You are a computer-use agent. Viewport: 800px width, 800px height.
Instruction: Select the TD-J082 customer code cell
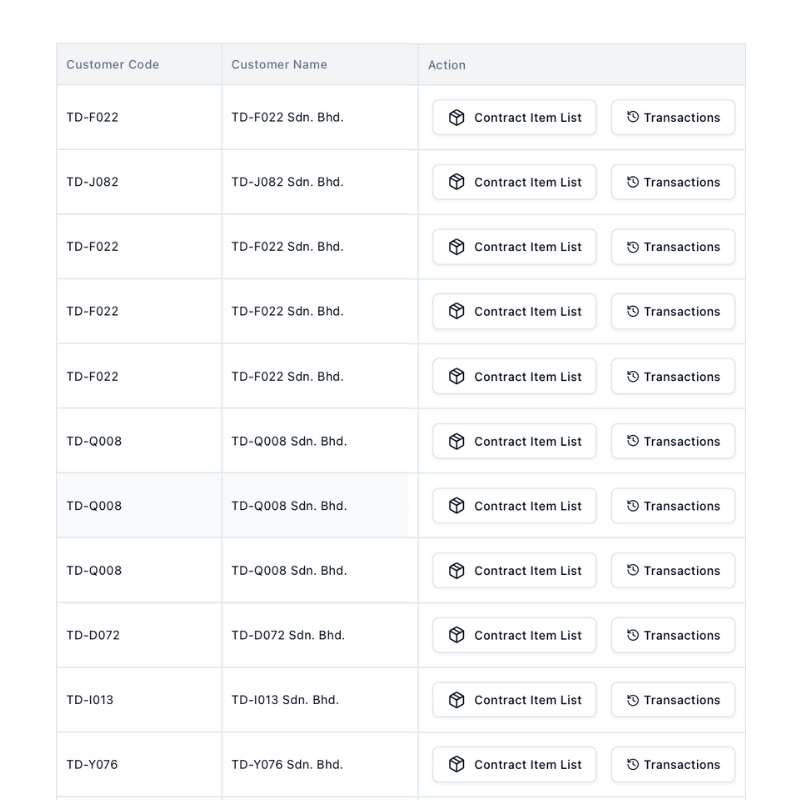pos(139,182)
